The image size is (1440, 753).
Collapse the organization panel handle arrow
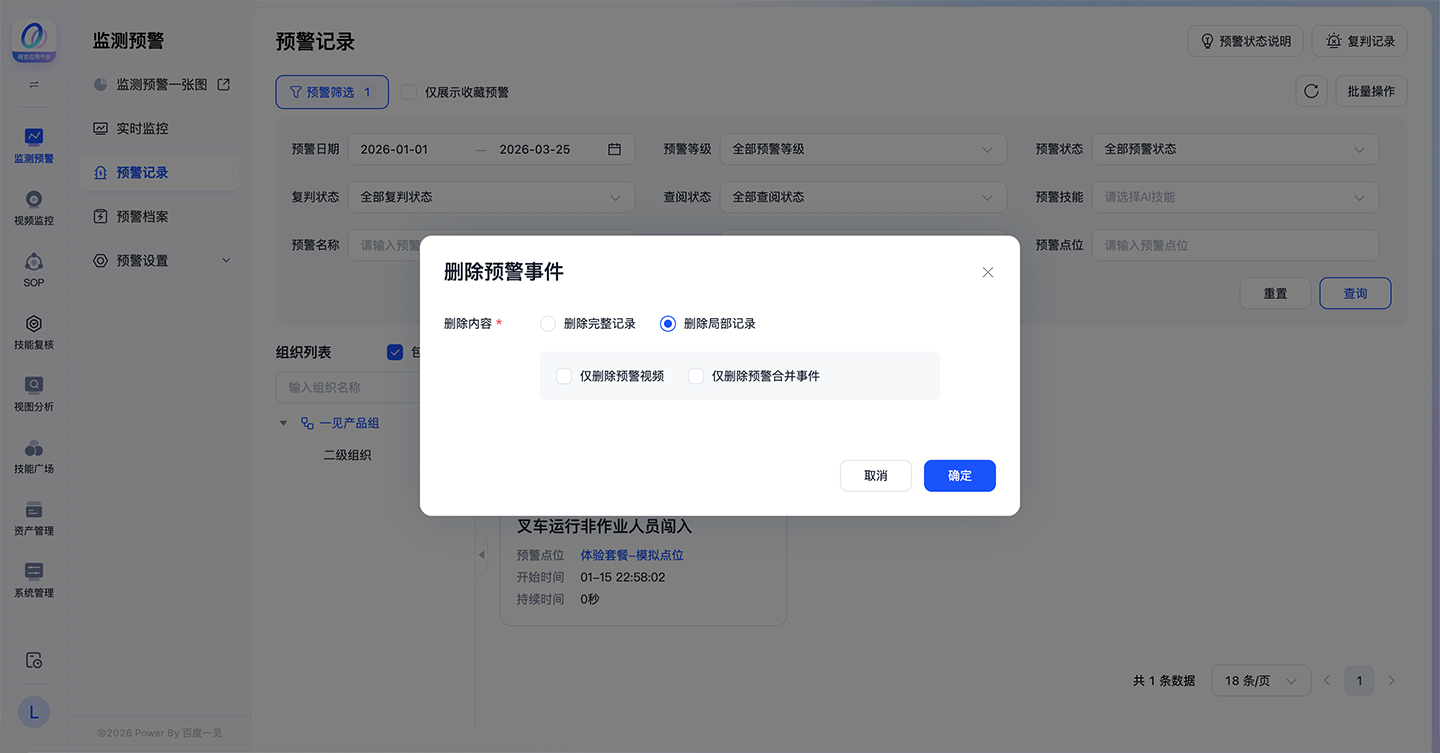coord(481,555)
